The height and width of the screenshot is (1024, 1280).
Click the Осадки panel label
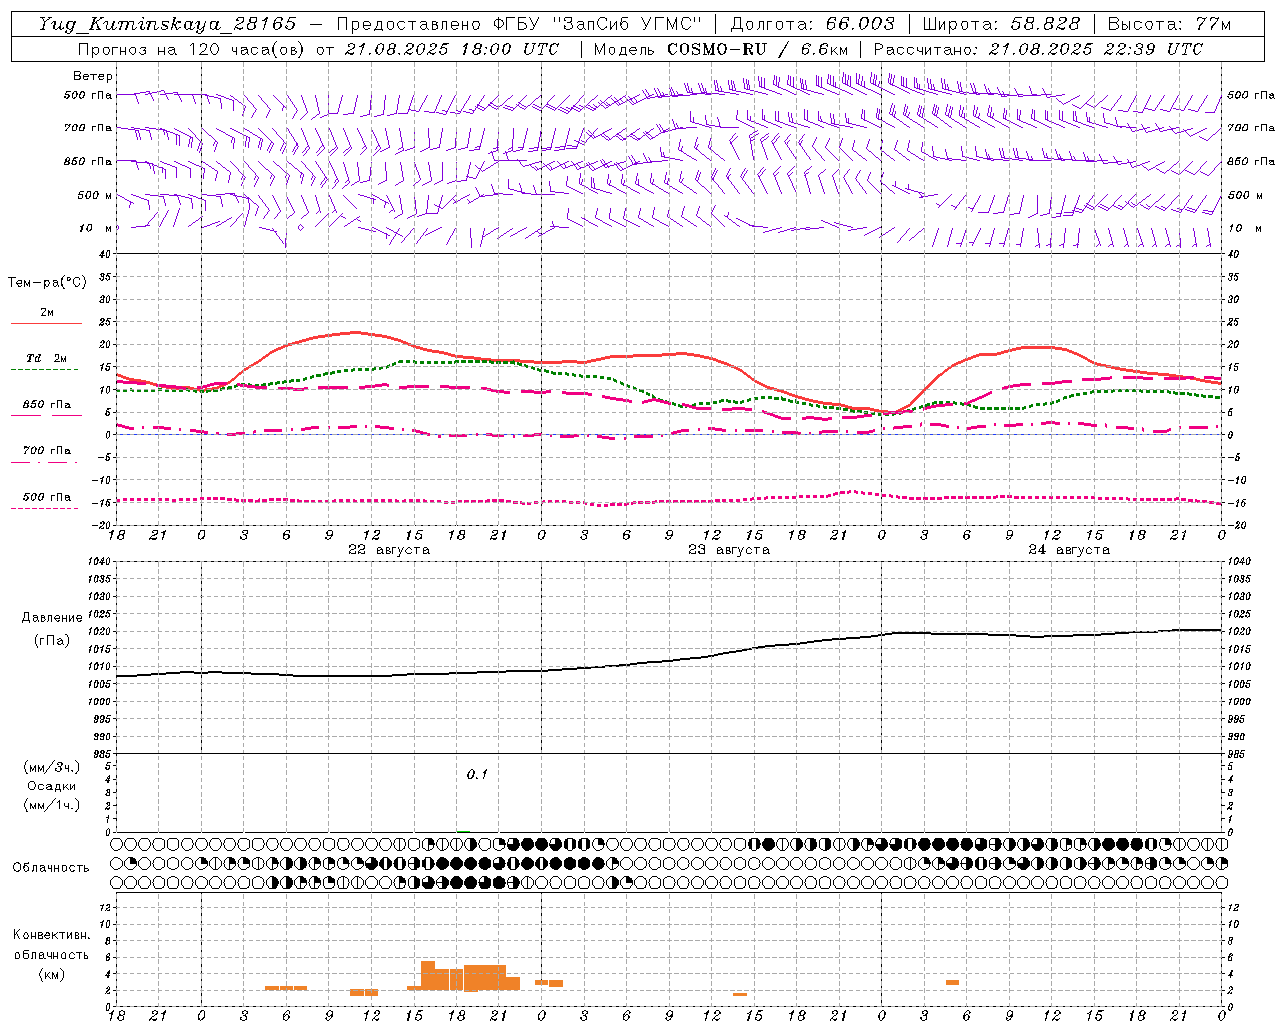pos(52,786)
